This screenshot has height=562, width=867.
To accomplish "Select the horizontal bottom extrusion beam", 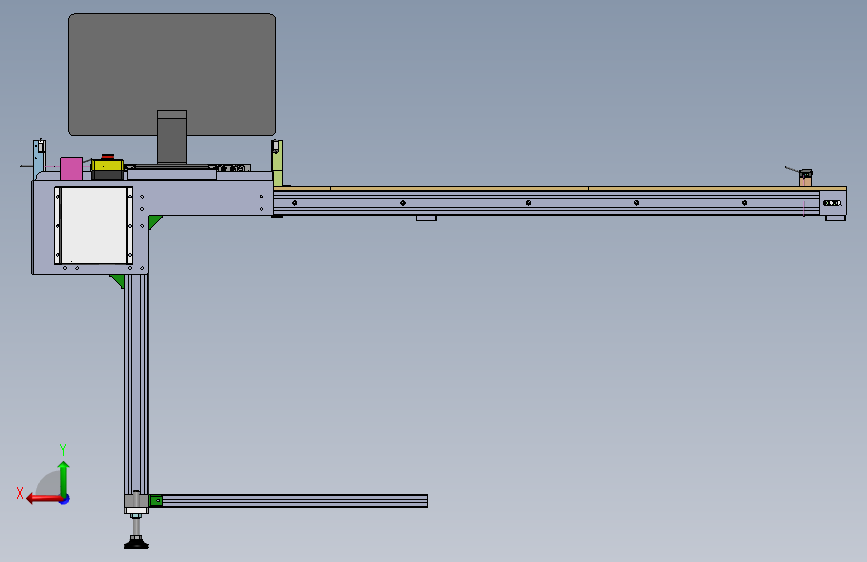I will pos(289,501).
